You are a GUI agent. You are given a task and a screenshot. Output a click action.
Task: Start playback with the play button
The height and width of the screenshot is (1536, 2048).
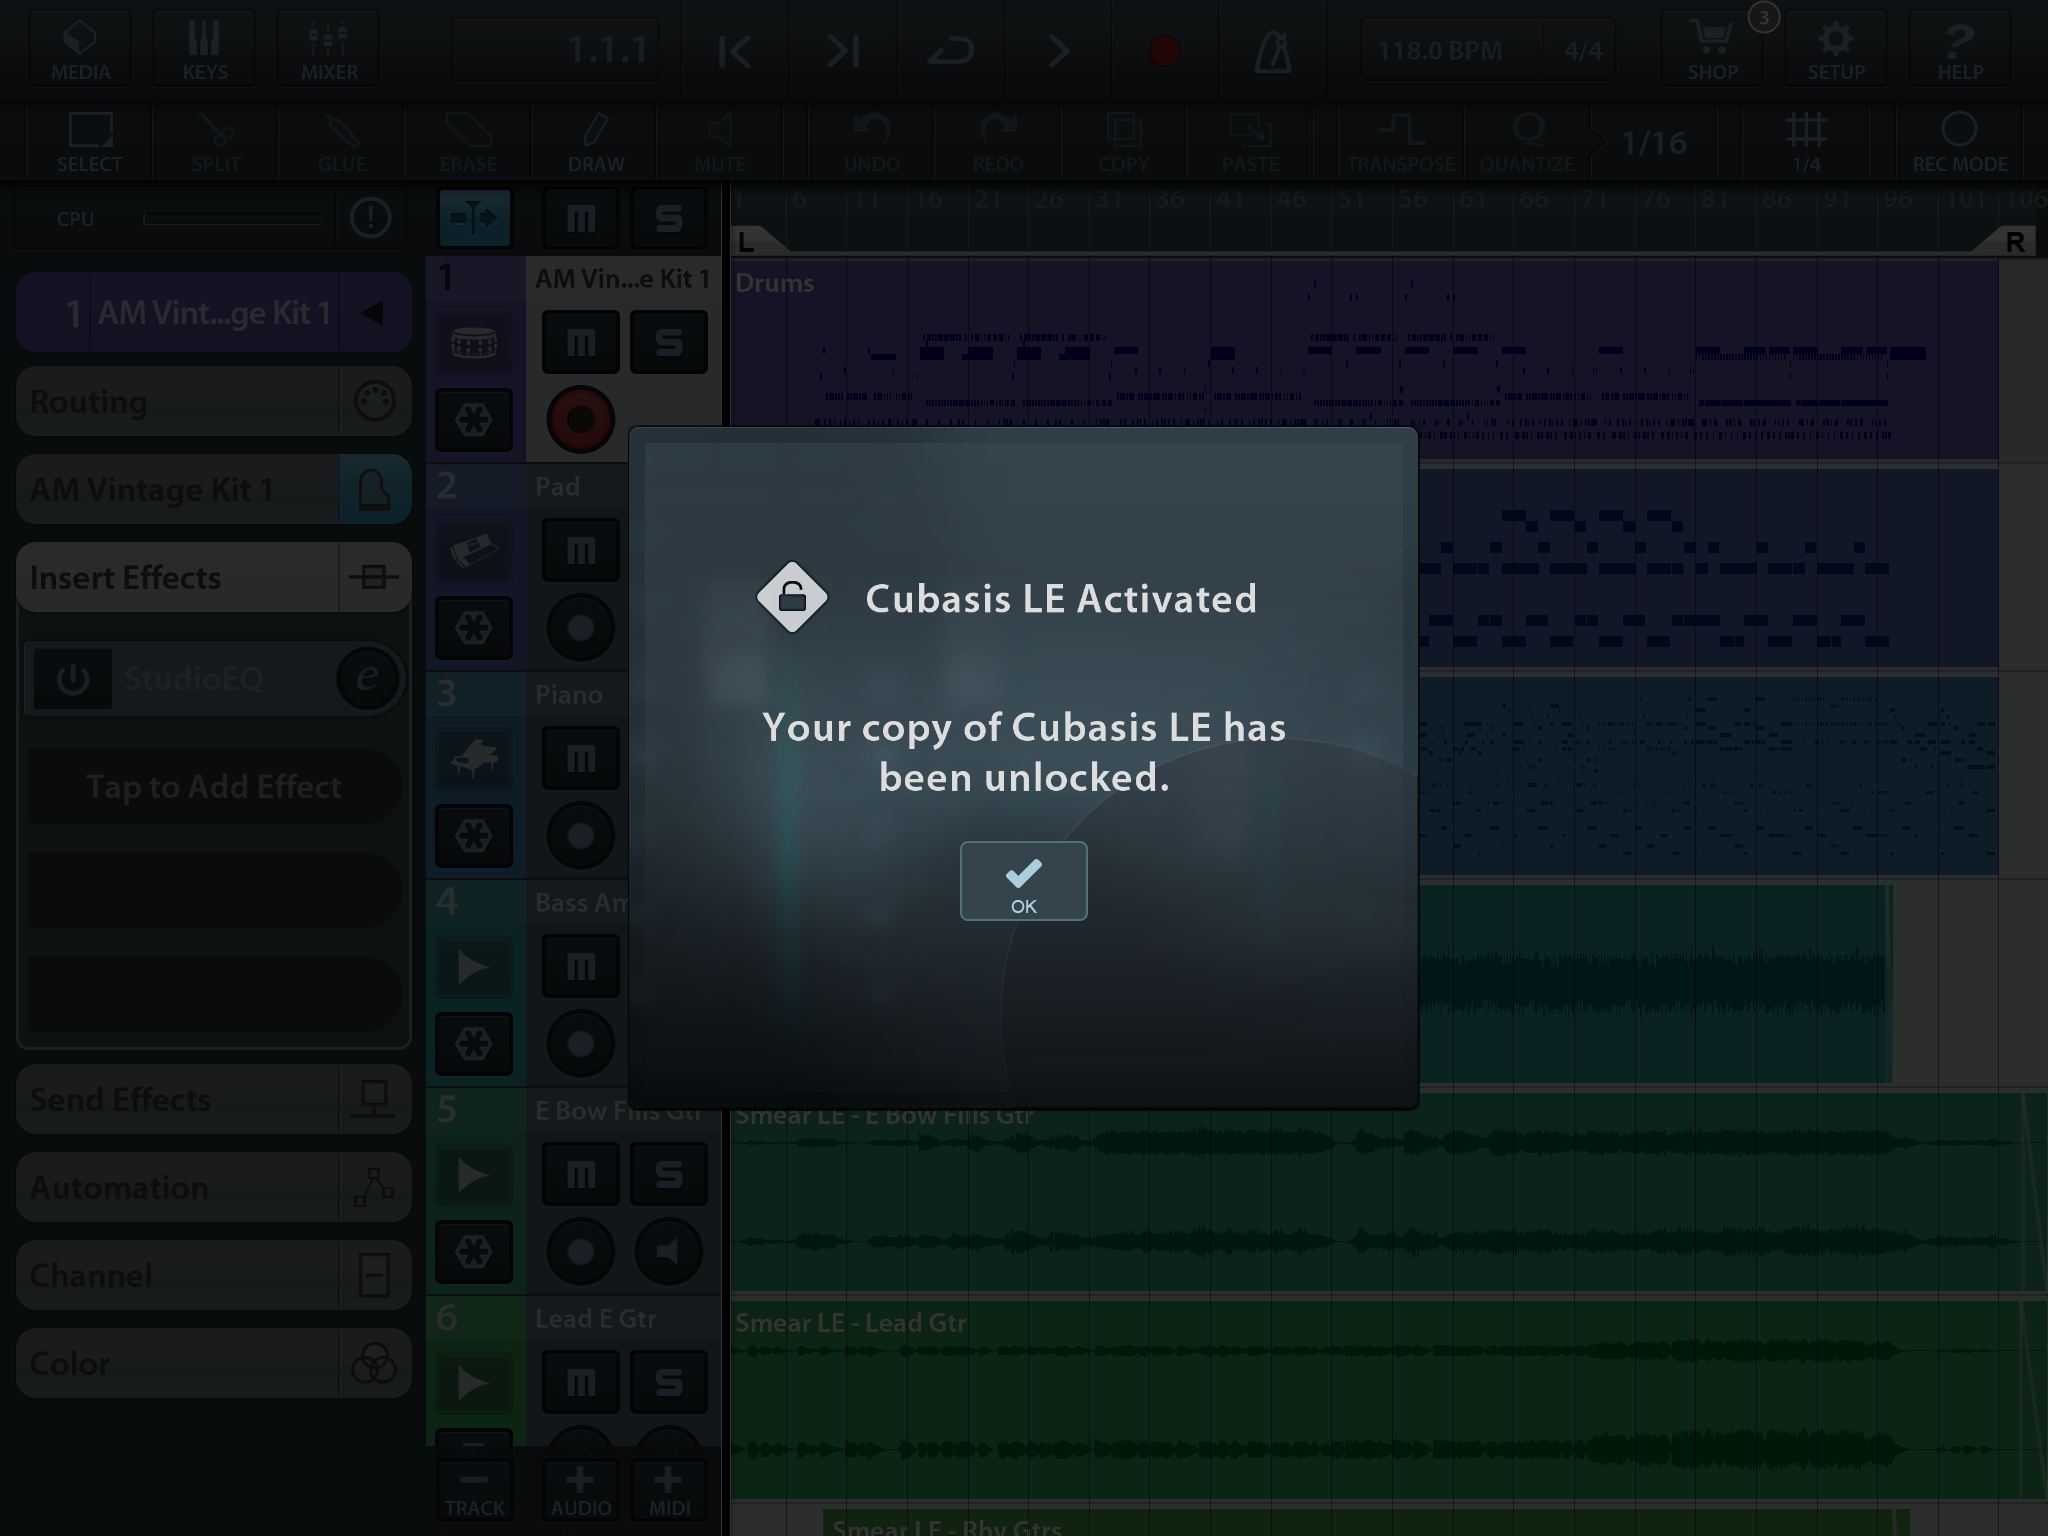(x=1058, y=50)
